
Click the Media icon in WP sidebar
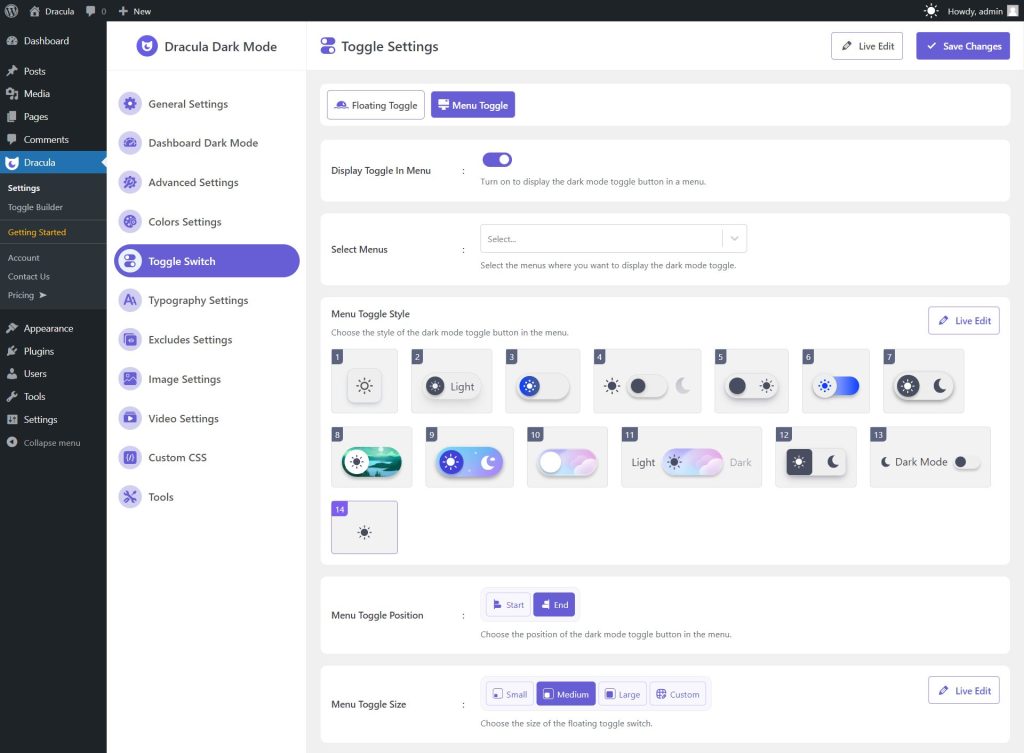[12, 93]
